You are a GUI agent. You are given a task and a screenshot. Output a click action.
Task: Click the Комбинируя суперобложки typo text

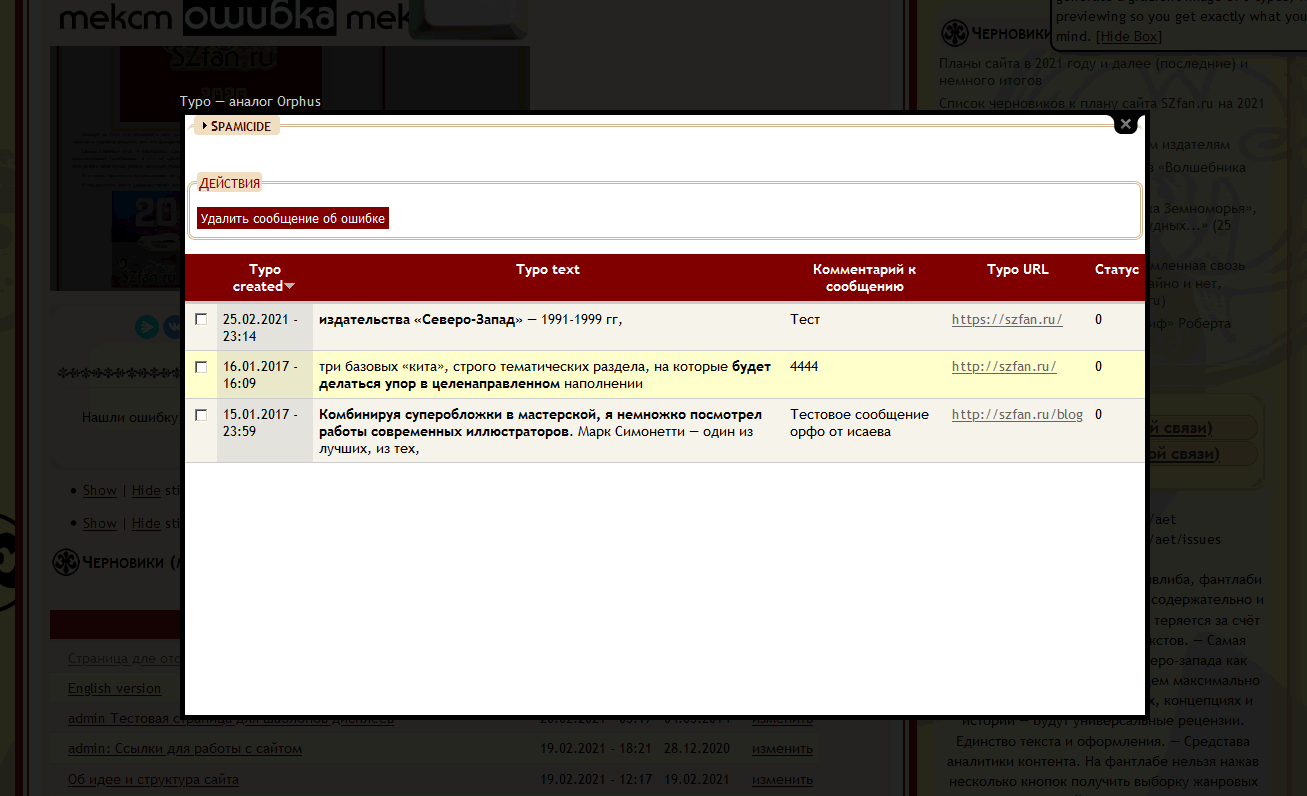541,431
